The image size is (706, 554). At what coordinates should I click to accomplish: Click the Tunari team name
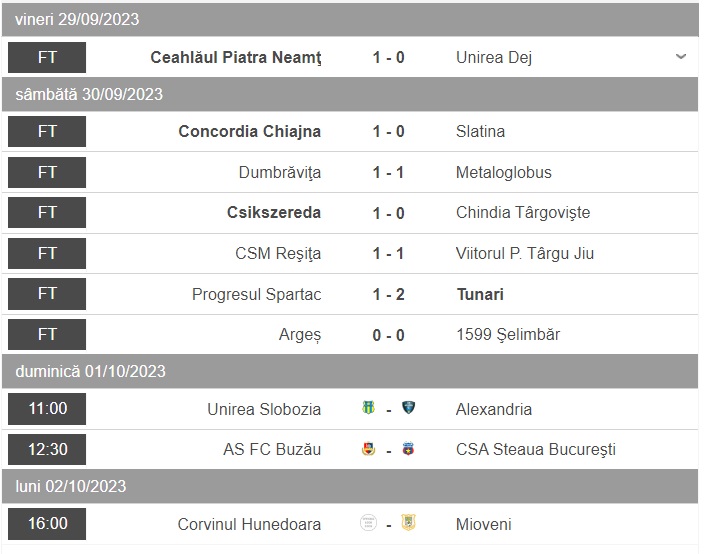tap(480, 294)
